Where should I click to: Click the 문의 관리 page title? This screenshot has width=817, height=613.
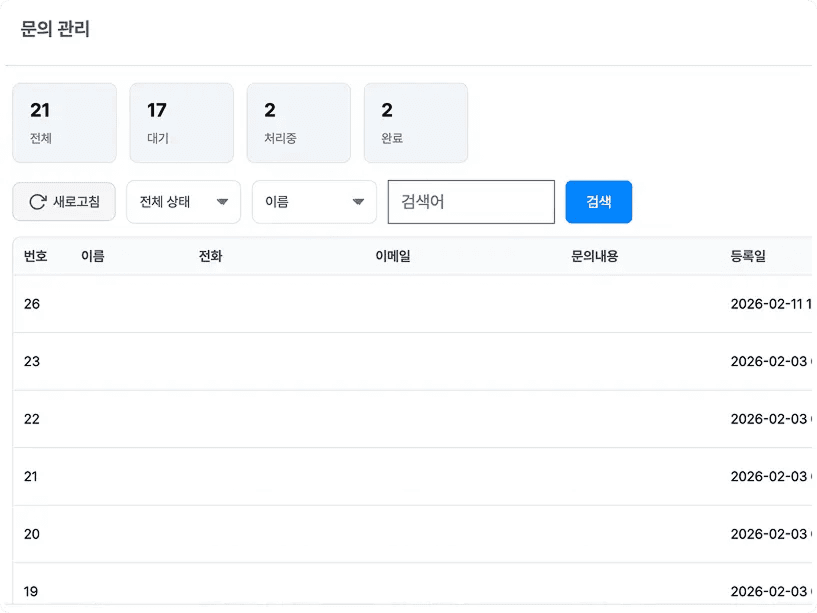coord(55,29)
